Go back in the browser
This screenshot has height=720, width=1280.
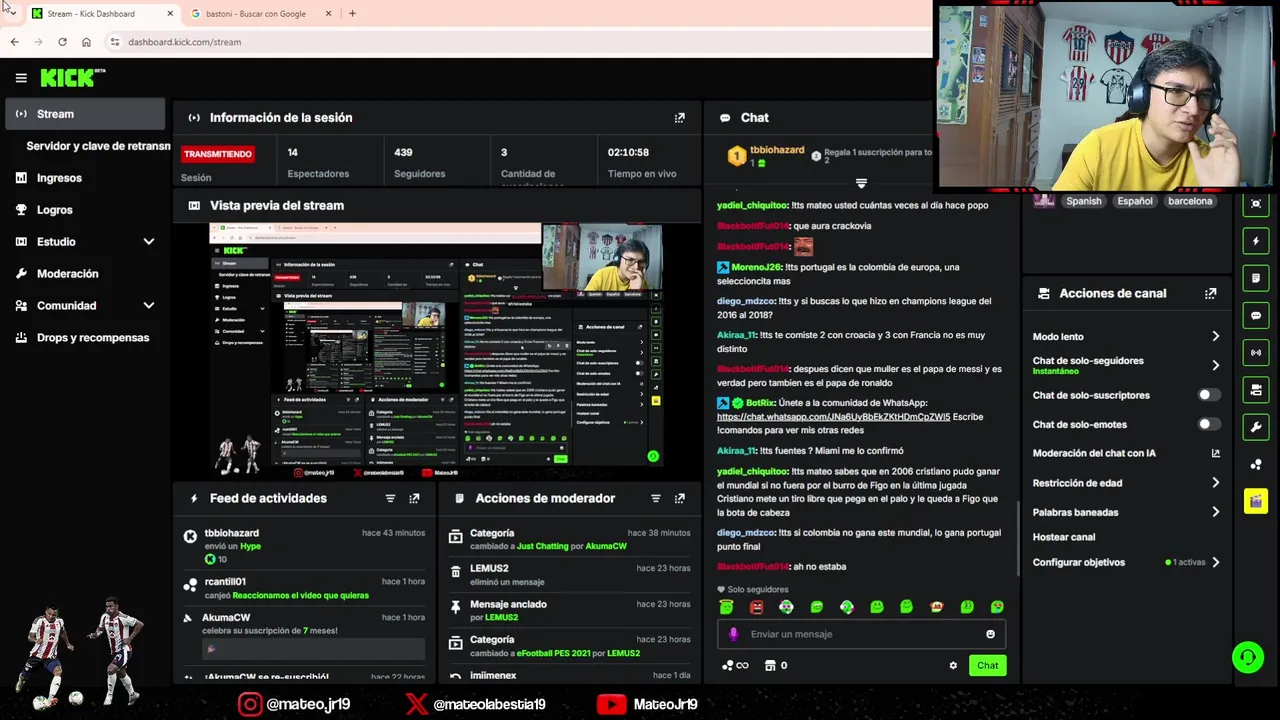(x=14, y=42)
